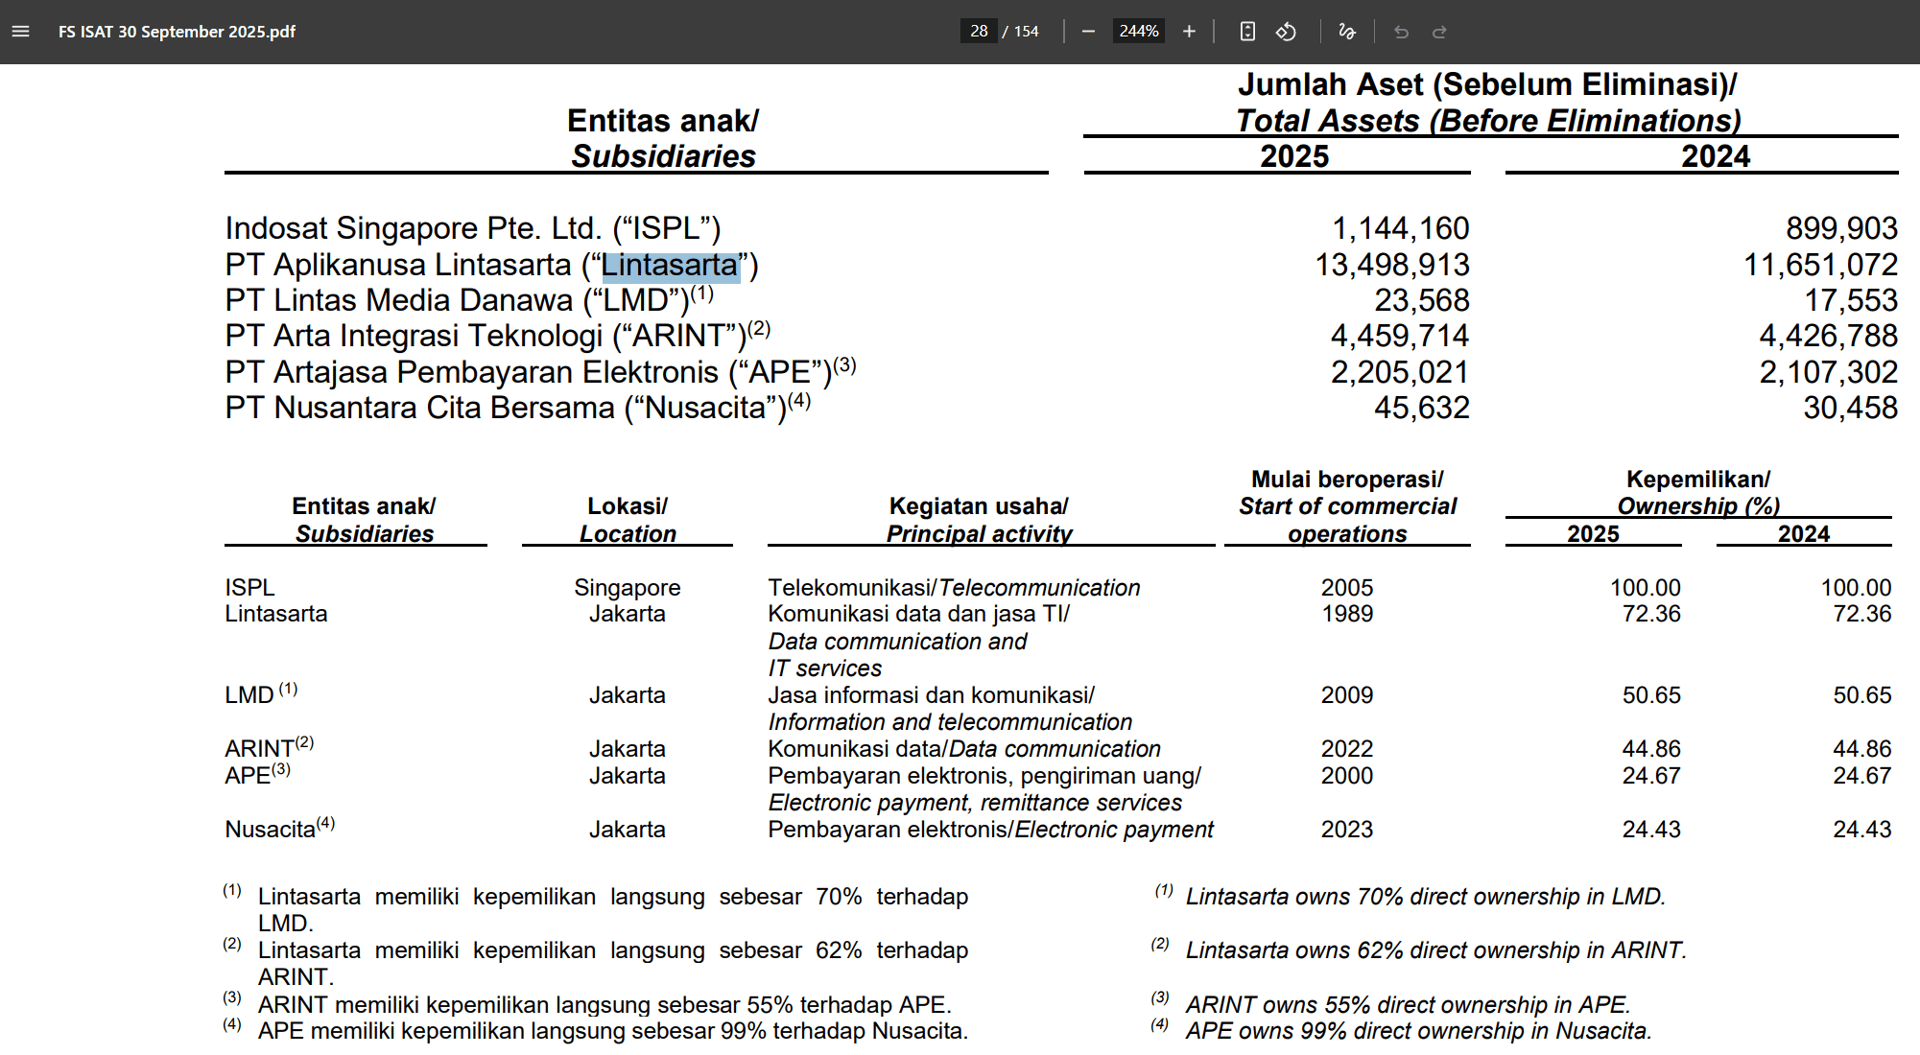This screenshot has height=1055, width=1920.
Task: Click the asset value 17,553
Action: click(x=1851, y=300)
